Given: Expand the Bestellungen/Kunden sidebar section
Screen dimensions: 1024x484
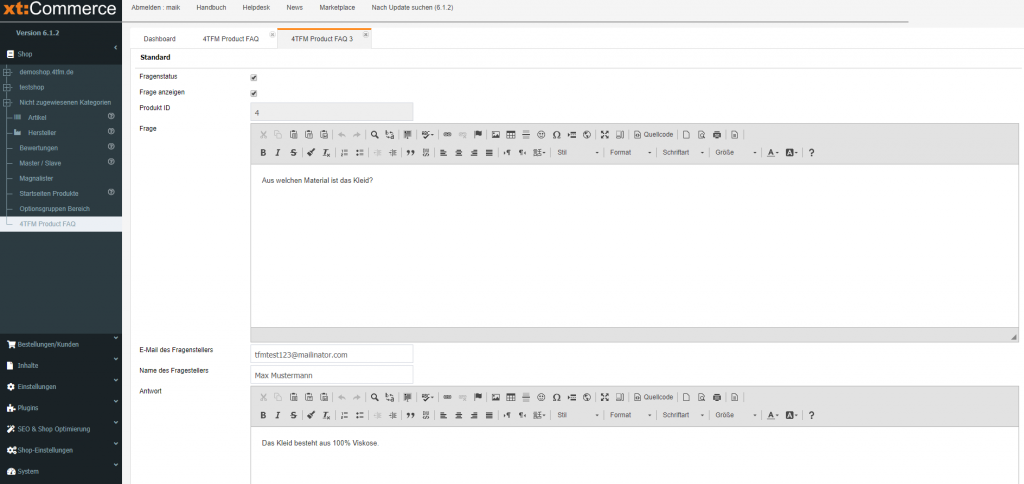Looking at the screenshot, I should coord(60,344).
